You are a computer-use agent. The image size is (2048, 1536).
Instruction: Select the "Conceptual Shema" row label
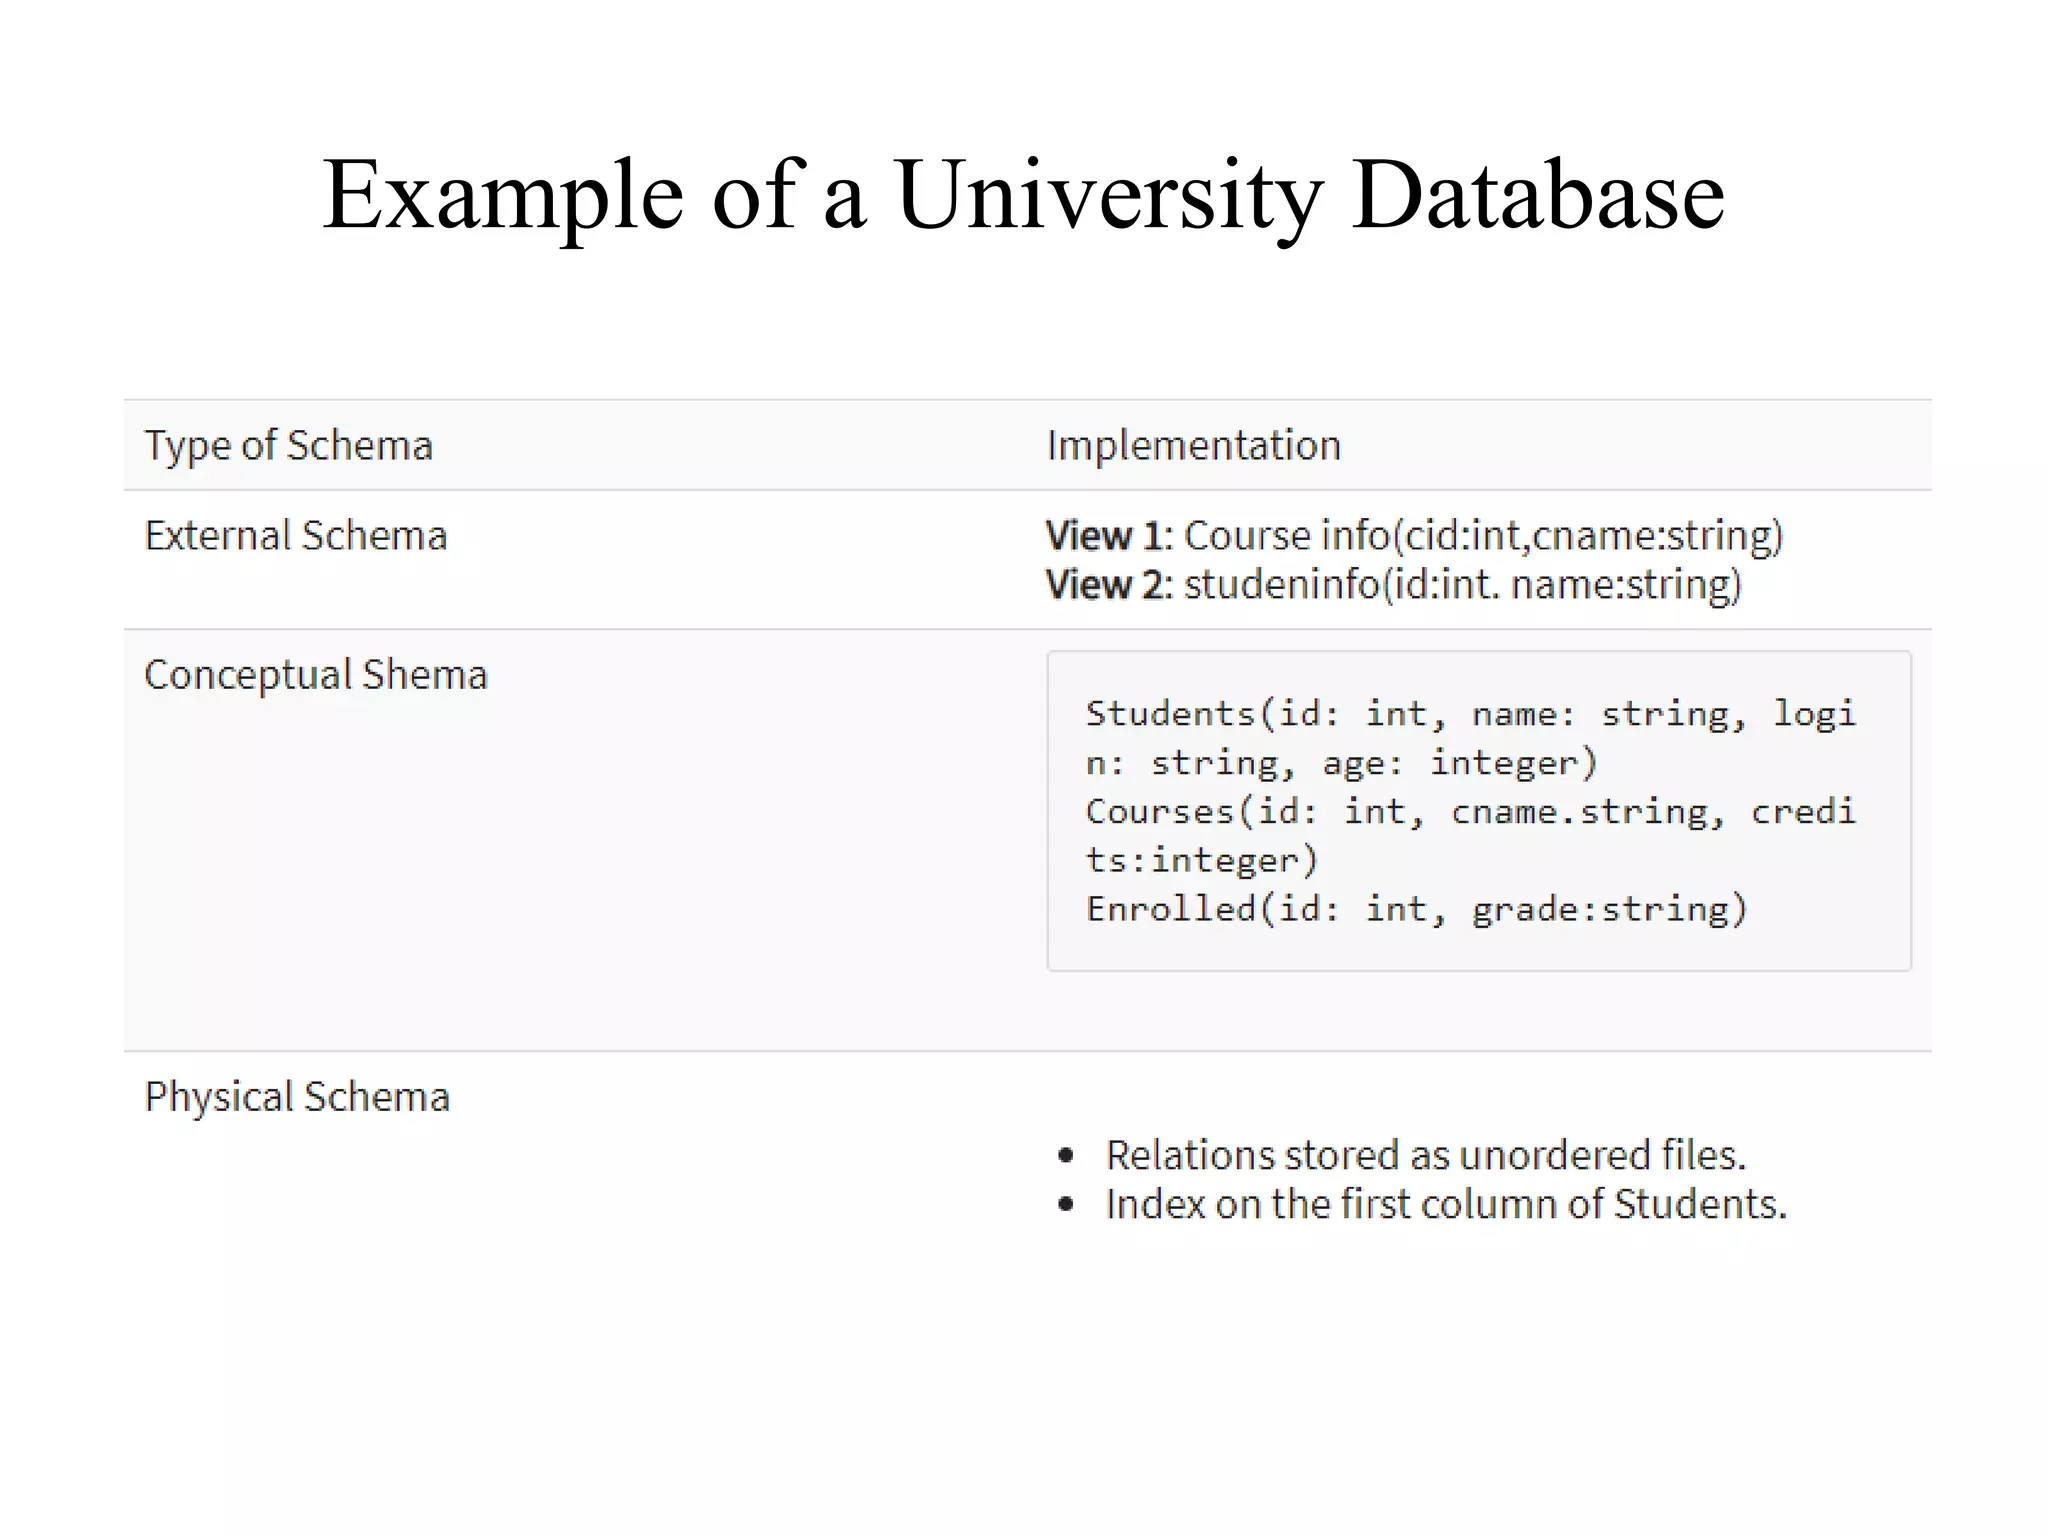point(316,675)
